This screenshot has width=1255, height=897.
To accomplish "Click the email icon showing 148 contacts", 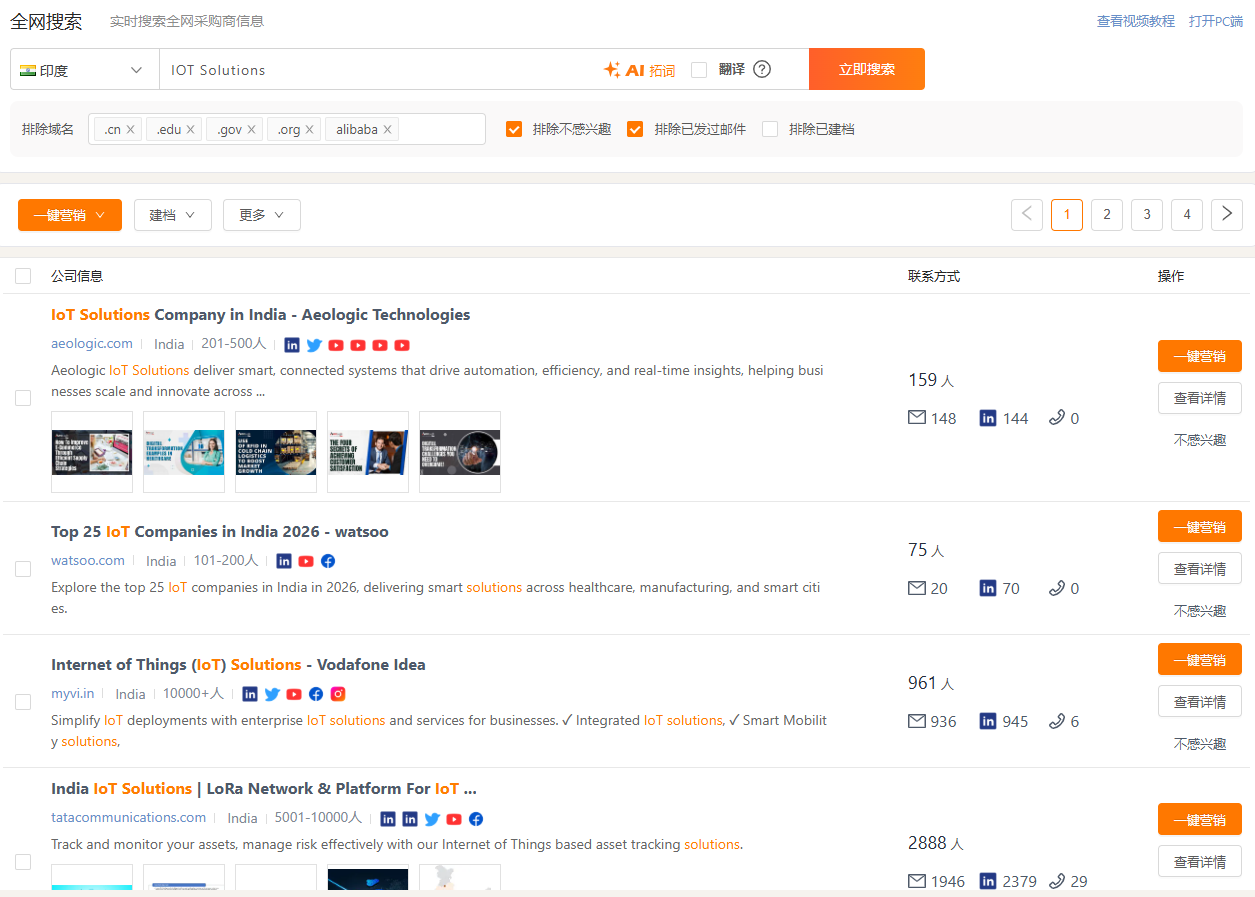I will 916,418.
